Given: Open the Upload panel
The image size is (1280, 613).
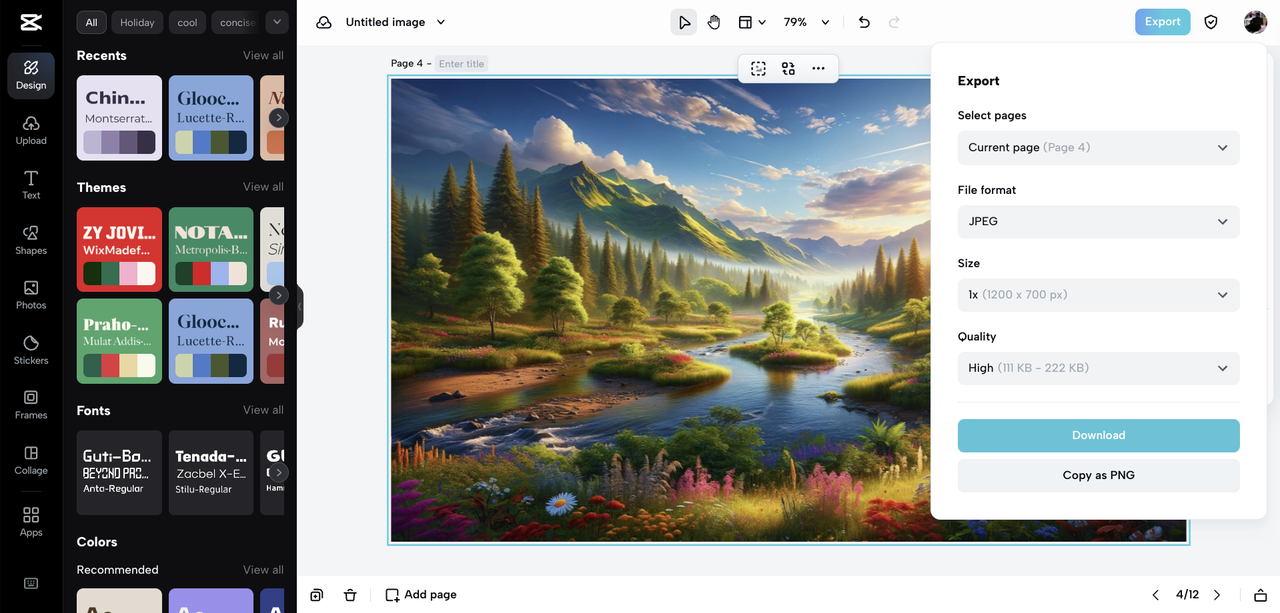Looking at the screenshot, I should coord(31,130).
